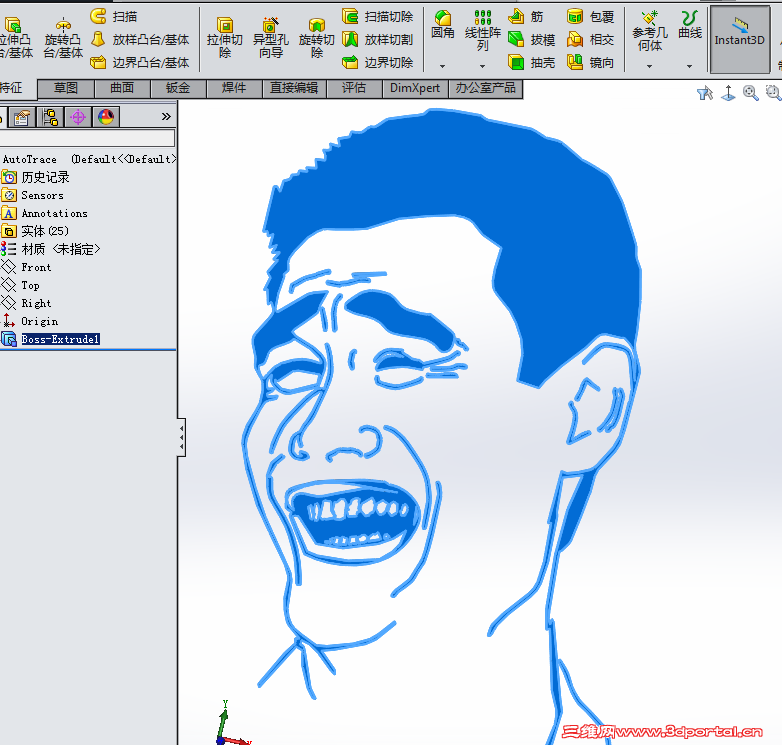Screen dimensions: 782x745
Task: Expand more manager tabs with double chevron
Action: click(x=166, y=117)
